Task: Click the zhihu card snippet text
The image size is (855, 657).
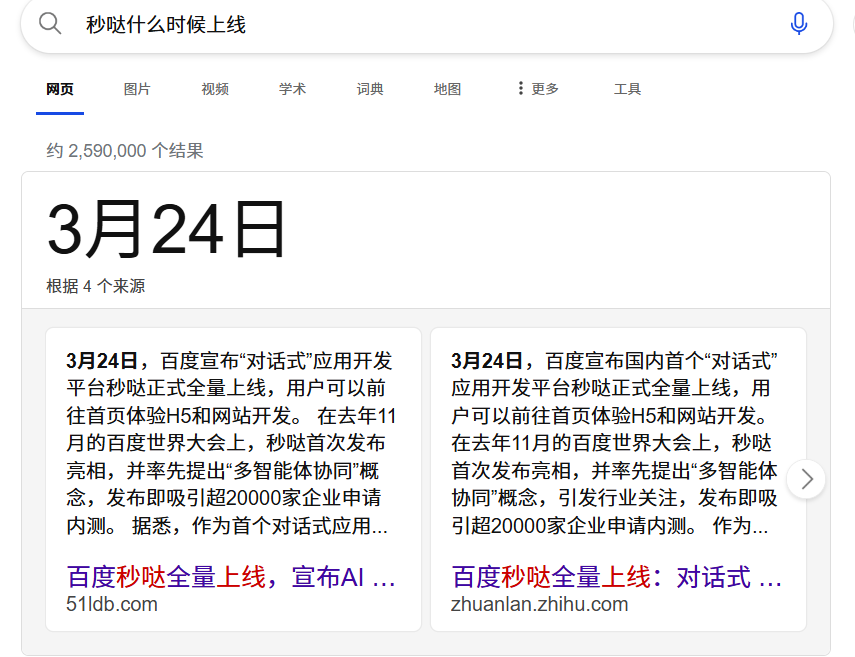Action: coord(615,443)
